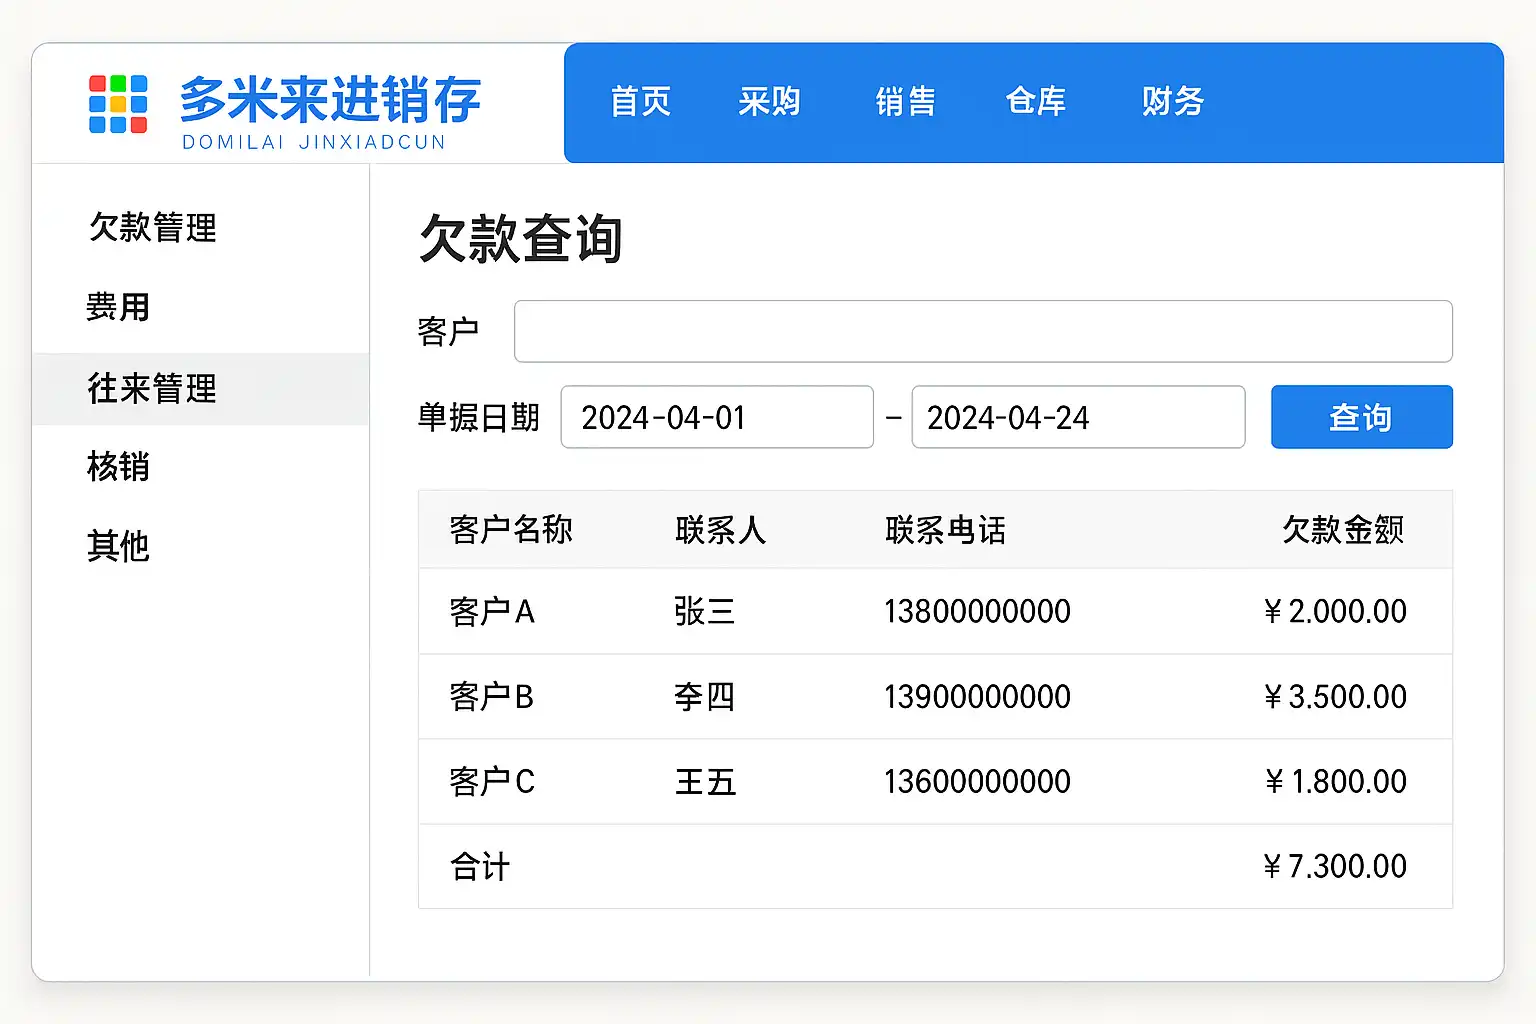Click the colorful grid app logo icon
The width and height of the screenshot is (1536, 1024).
click(118, 104)
